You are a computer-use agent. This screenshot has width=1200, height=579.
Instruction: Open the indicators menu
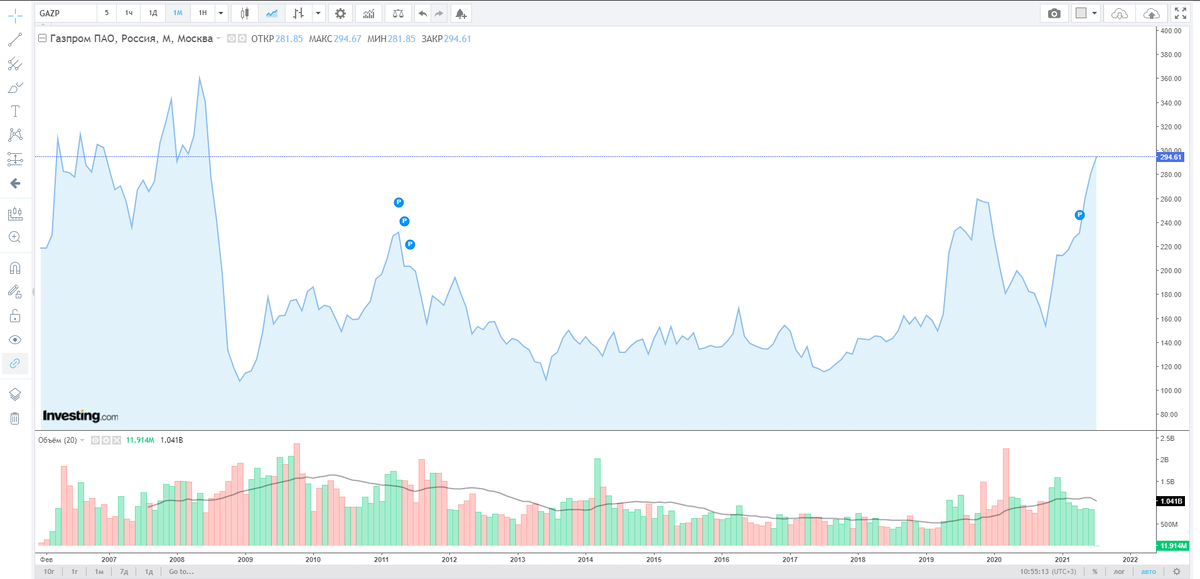(x=370, y=13)
